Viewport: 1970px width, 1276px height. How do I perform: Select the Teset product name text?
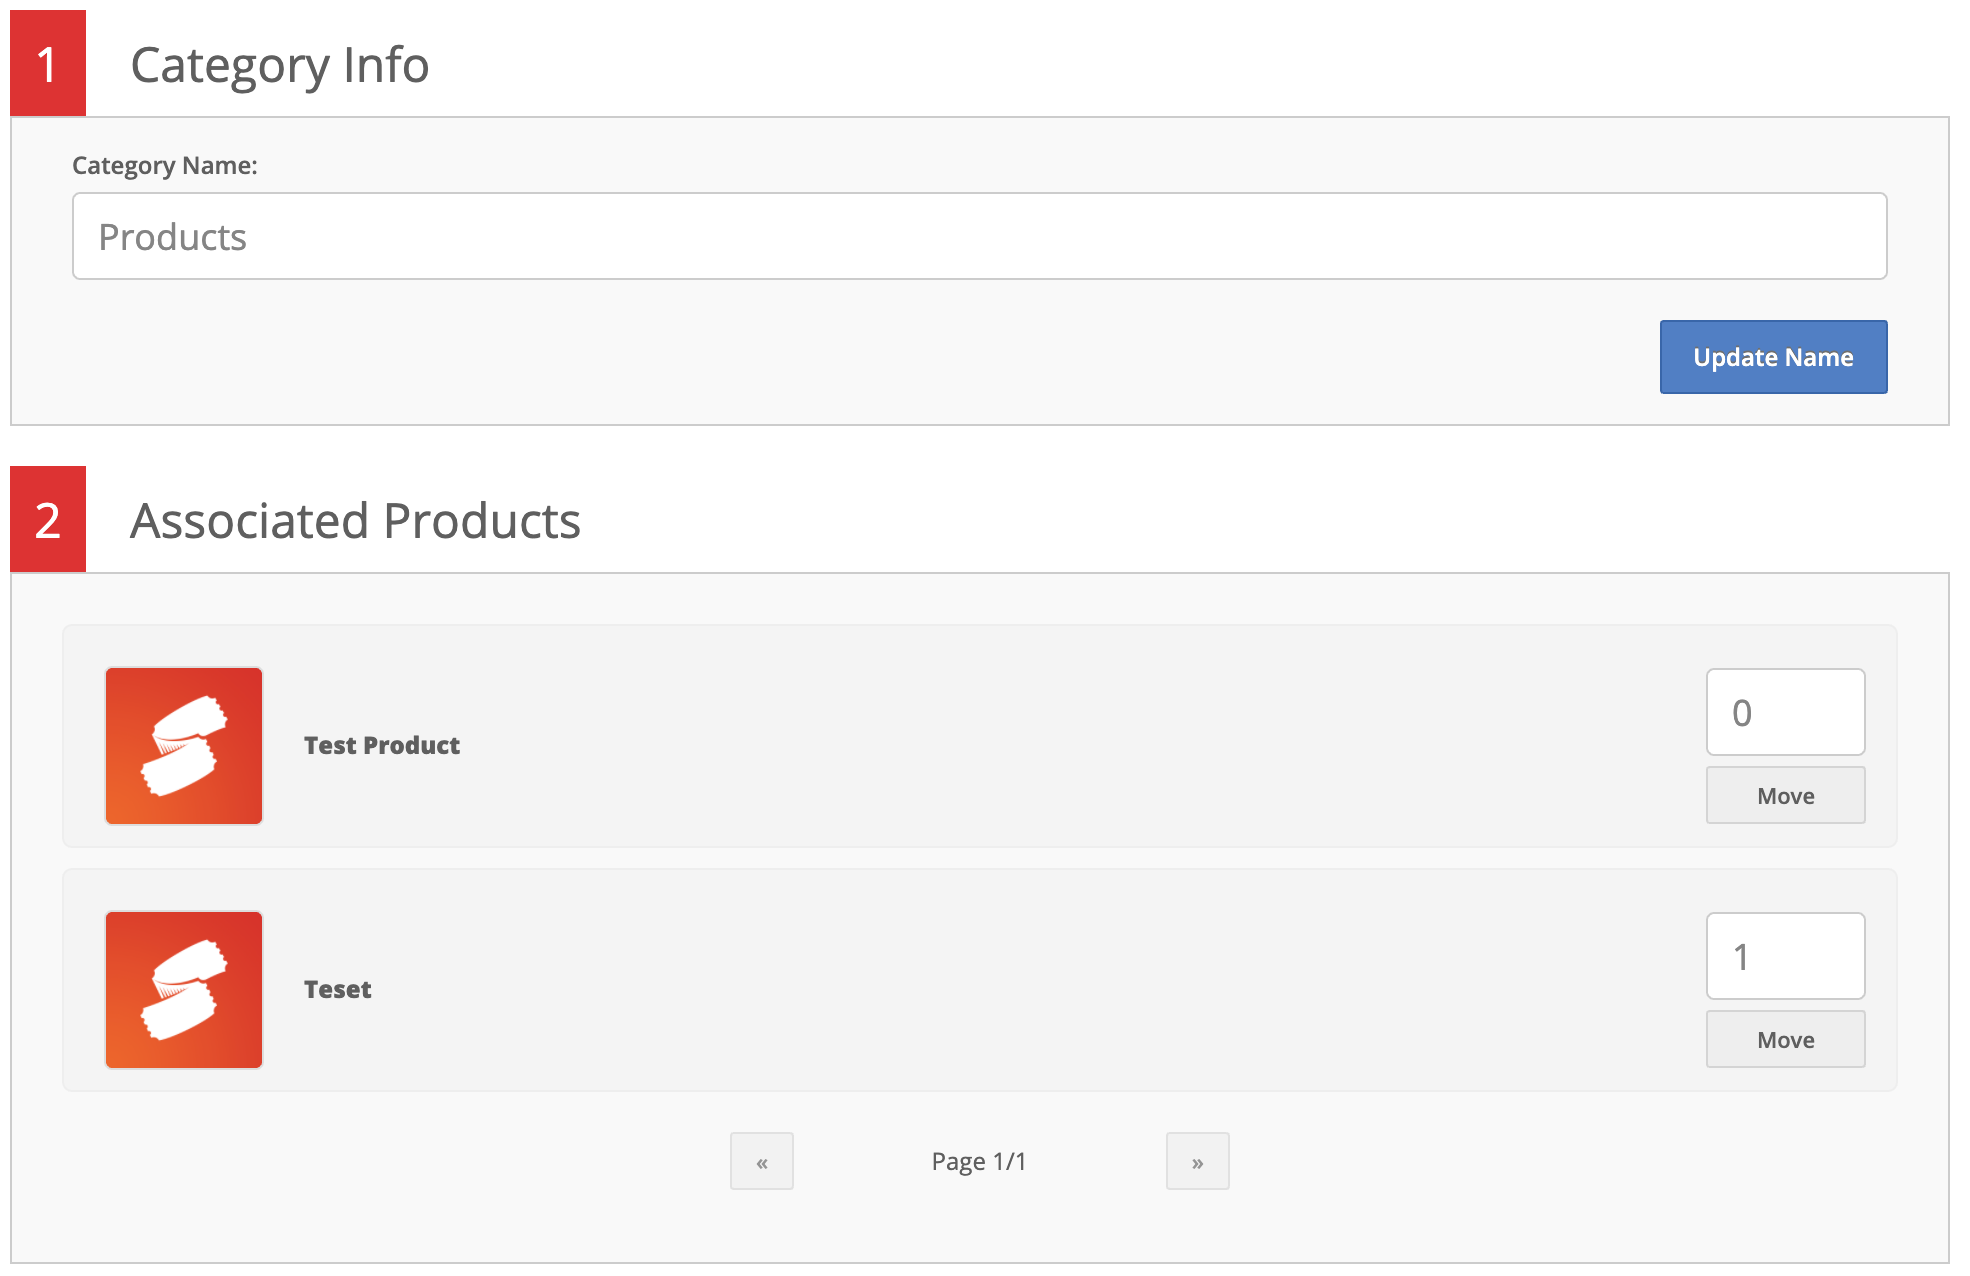(337, 989)
